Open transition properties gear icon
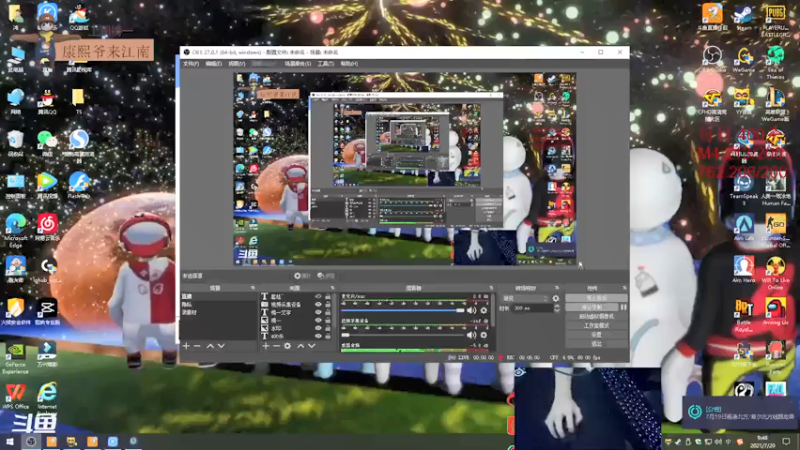 pyautogui.click(x=556, y=298)
